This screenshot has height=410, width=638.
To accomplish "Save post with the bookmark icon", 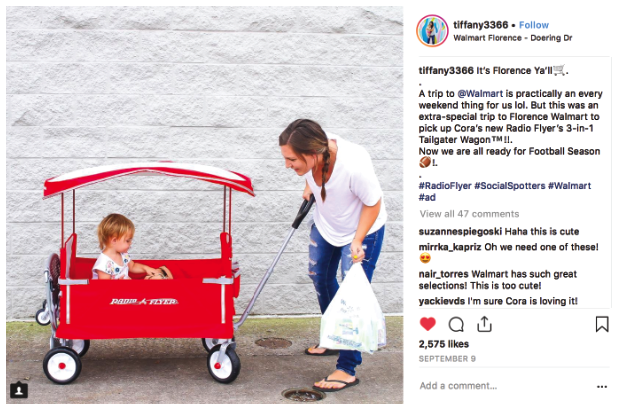I will pos(602,324).
